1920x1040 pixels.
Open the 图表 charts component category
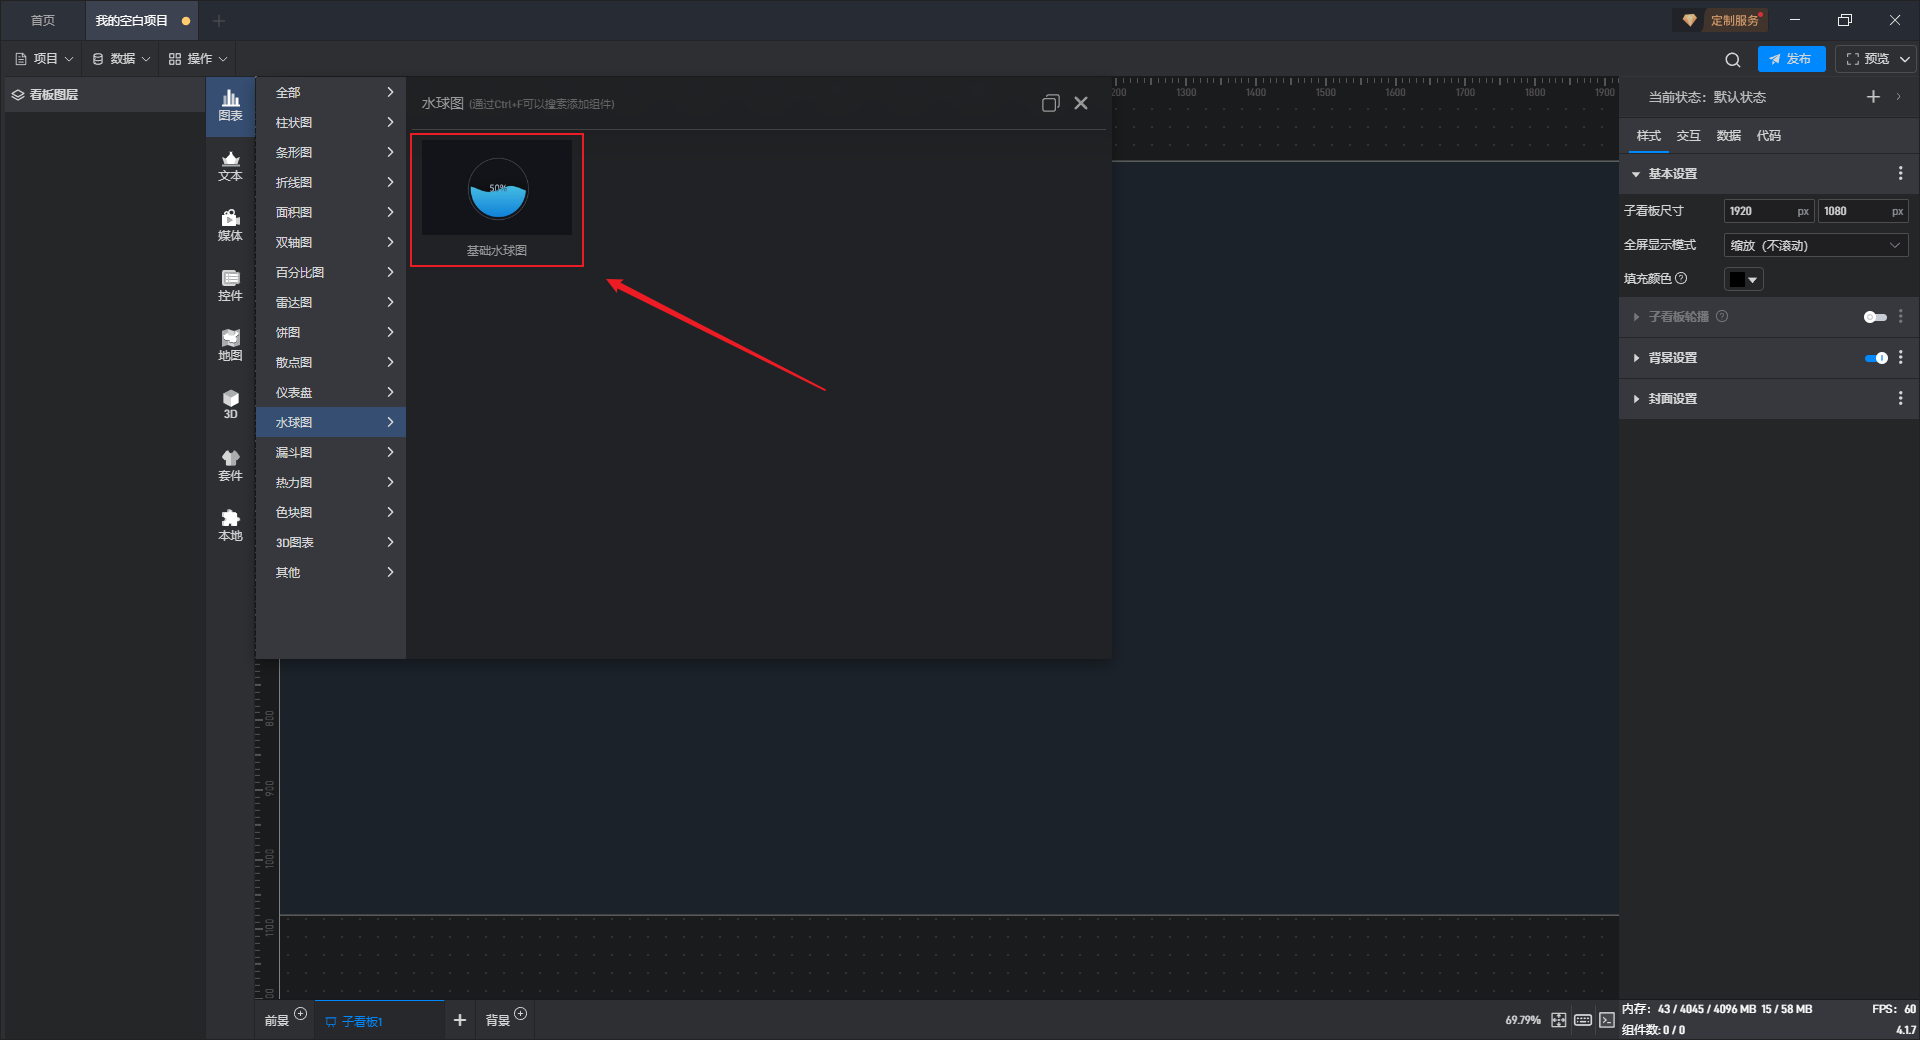[x=230, y=106]
